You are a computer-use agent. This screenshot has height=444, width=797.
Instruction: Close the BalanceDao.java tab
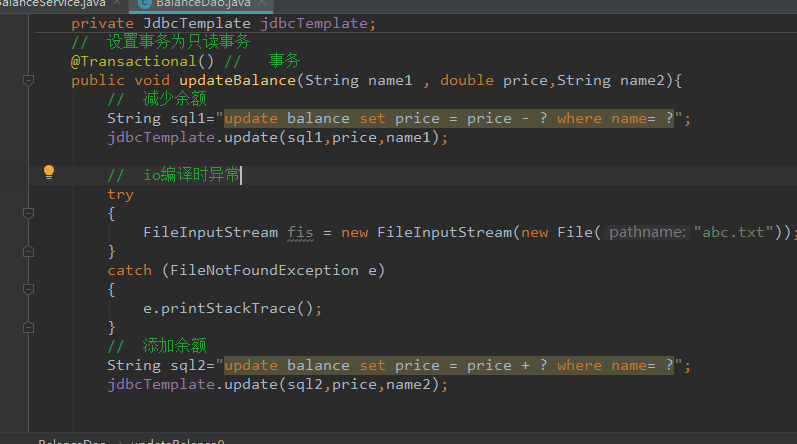pos(262,3)
